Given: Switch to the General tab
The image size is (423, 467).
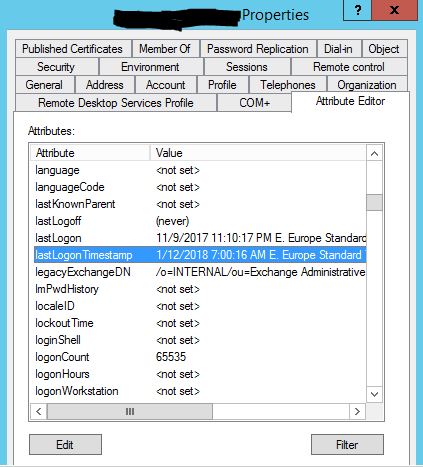Looking at the screenshot, I should tap(45, 85).
